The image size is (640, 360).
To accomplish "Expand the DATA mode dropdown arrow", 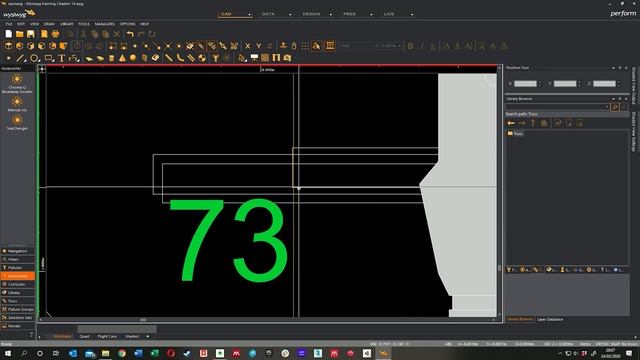I will click(290, 15).
